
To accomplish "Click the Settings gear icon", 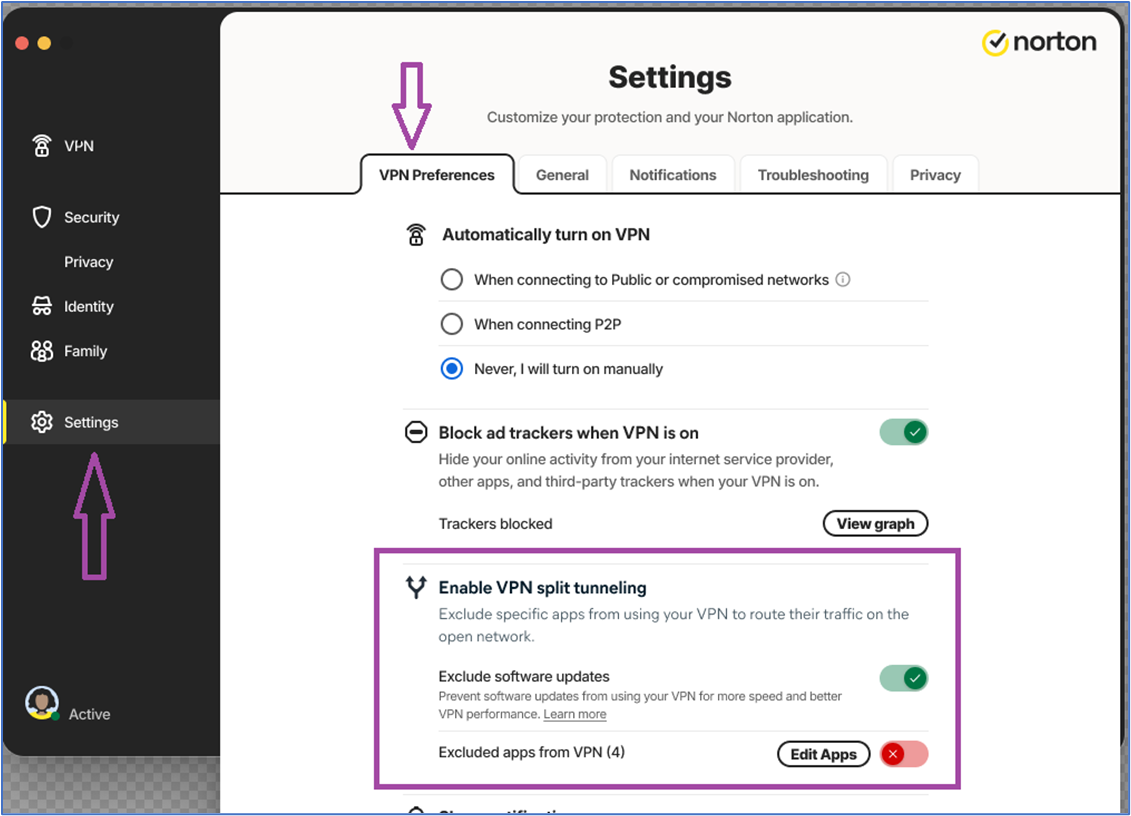I will tap(42, 422).
